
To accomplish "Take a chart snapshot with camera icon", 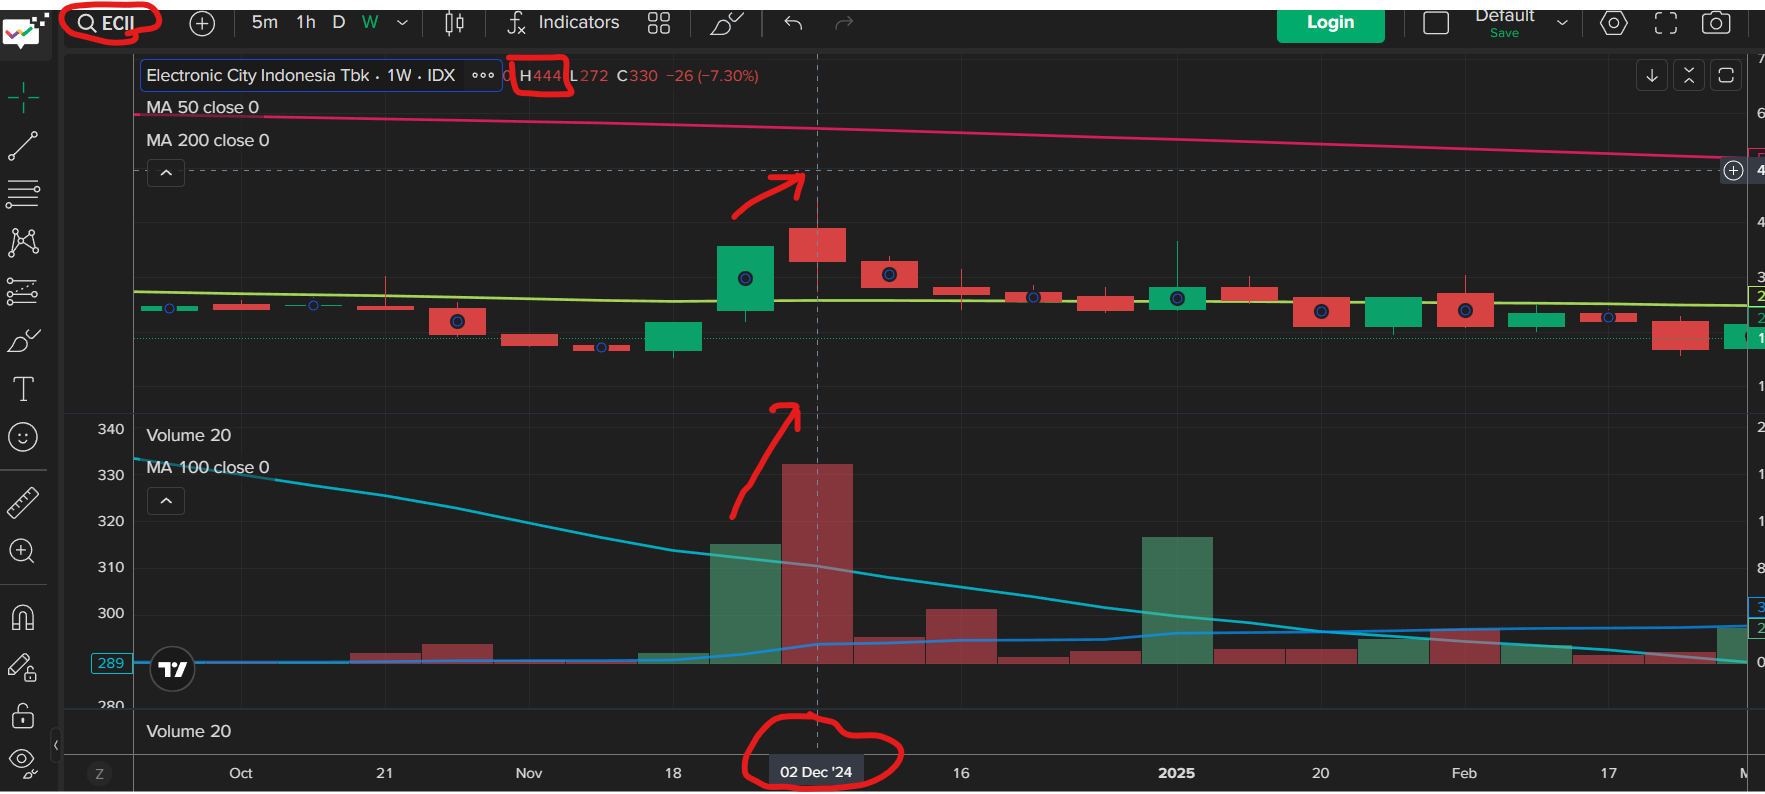I will coord(1716,23).
